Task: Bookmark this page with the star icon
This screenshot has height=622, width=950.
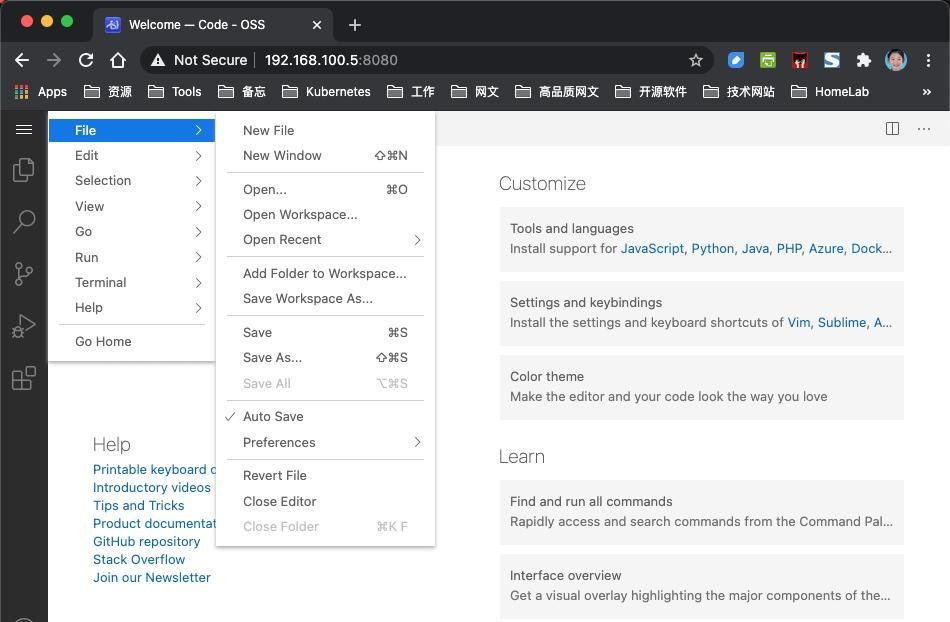Action: click(x=696, y=60)
